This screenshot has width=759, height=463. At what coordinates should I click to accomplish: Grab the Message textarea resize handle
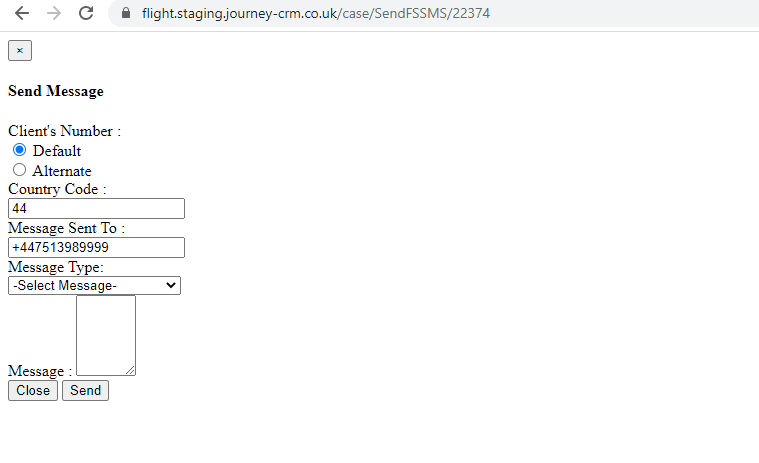click(131, 371)
